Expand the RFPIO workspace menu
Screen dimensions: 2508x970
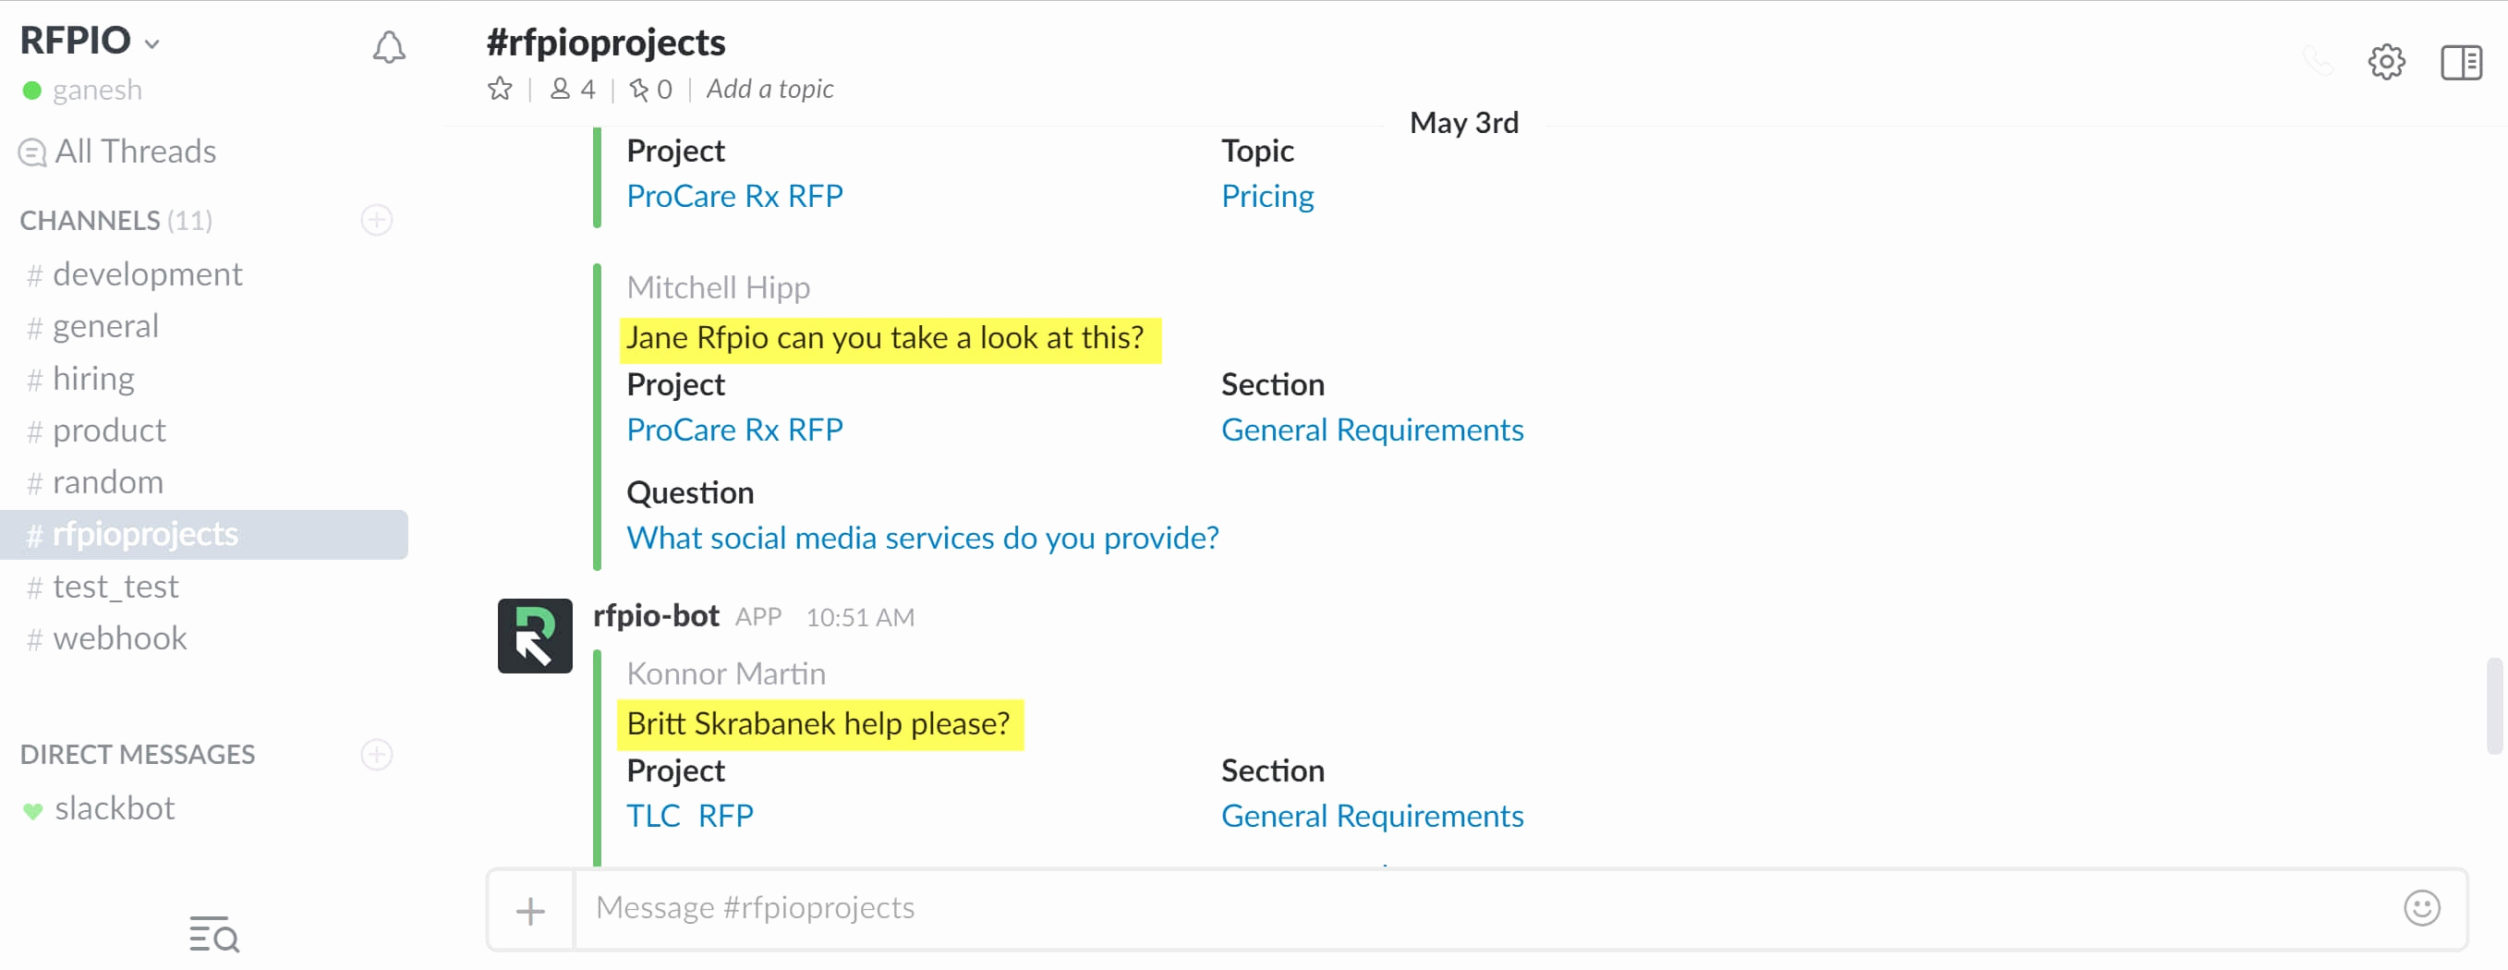tap(90, 41)
